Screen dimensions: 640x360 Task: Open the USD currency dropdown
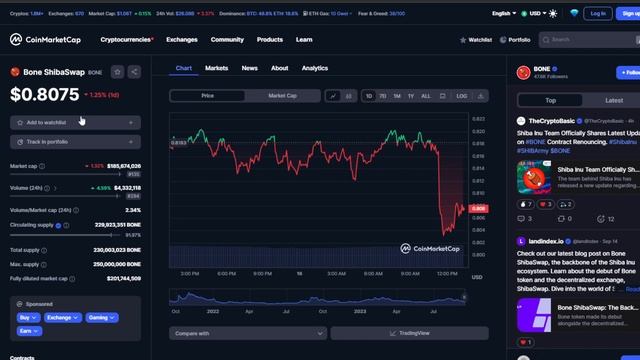[x=534, y=13]
